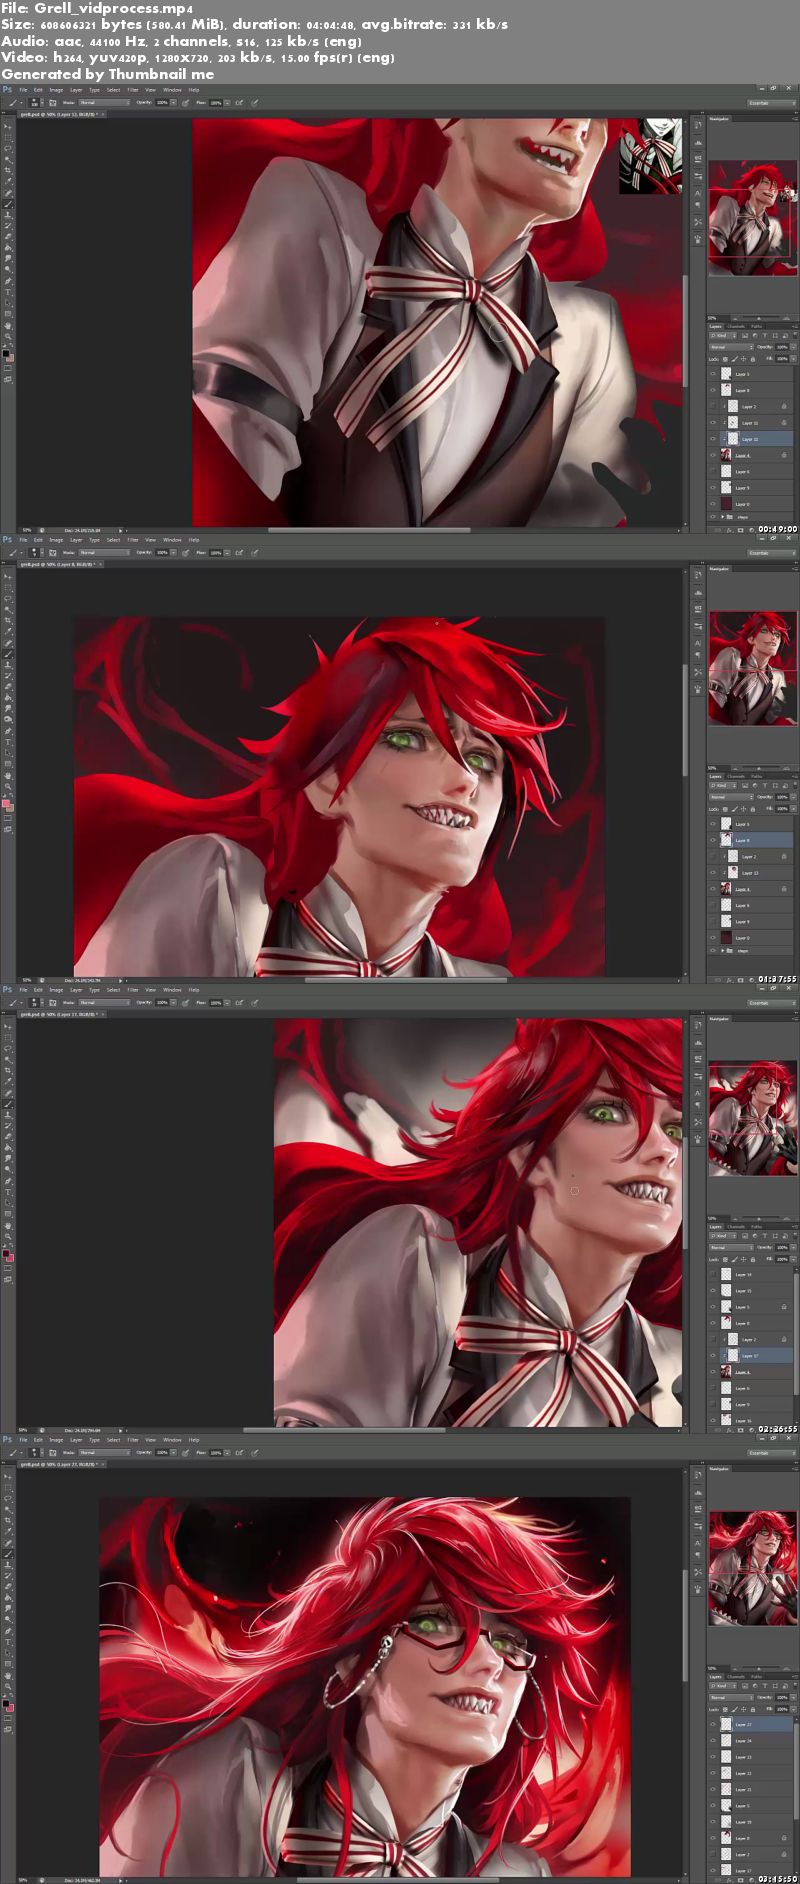Close the grell.psd document tab in the 00:49:00 frame
Image resolution: width=800 pixels, height=1884 pixels.
pos(103,114)
